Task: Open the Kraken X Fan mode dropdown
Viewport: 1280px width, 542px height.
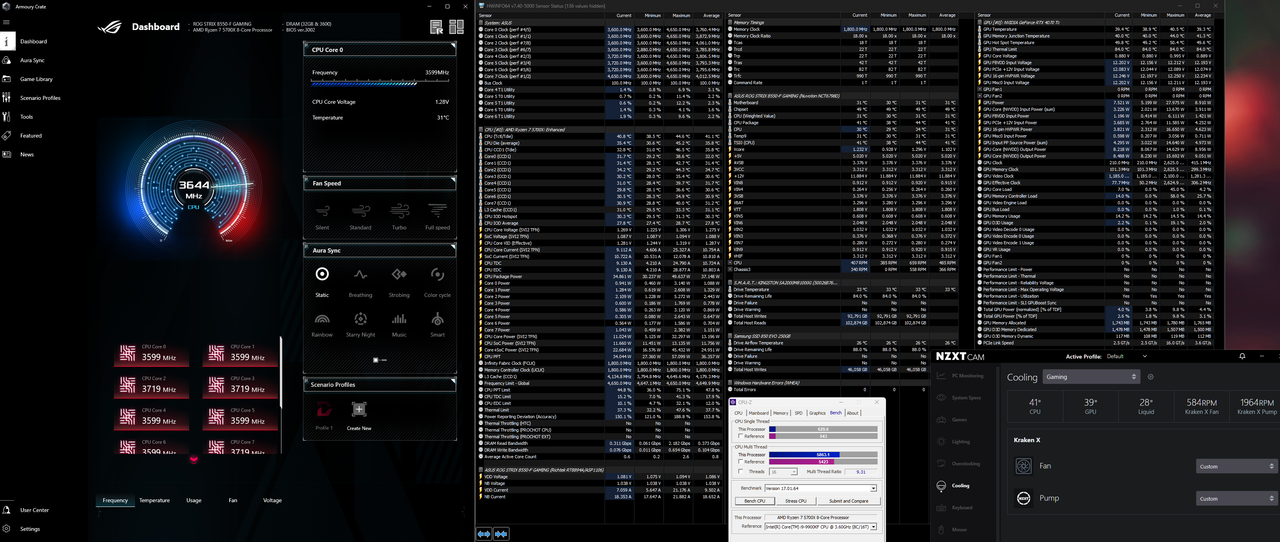Action: pos(1235,466)
